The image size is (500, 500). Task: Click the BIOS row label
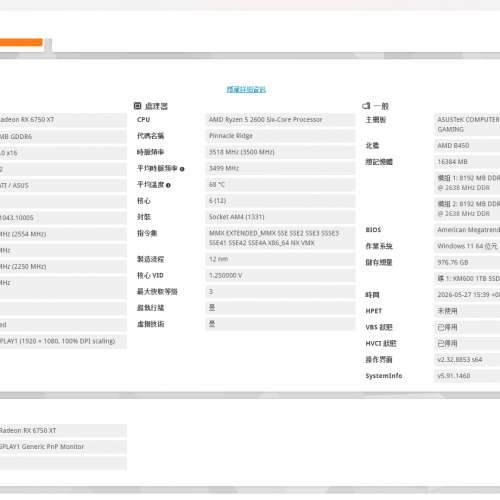[x=373, y=230]
